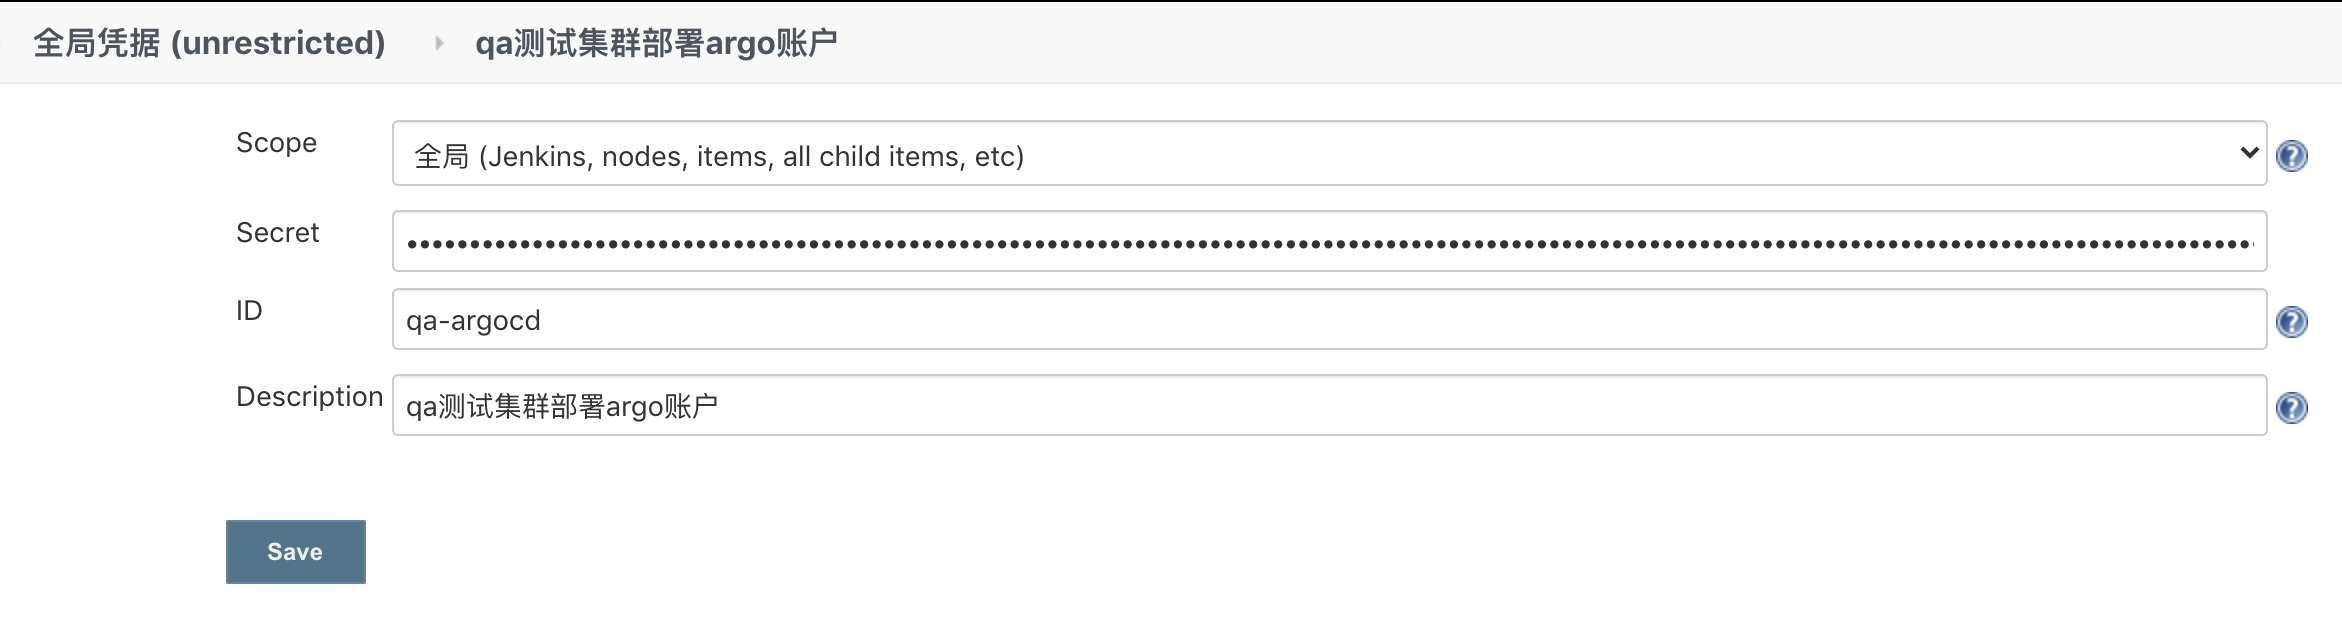Image resolution: width=2342 pixels, height=642 pixels.
Task: Click the help icon beside ID field
Action: 2291,322
